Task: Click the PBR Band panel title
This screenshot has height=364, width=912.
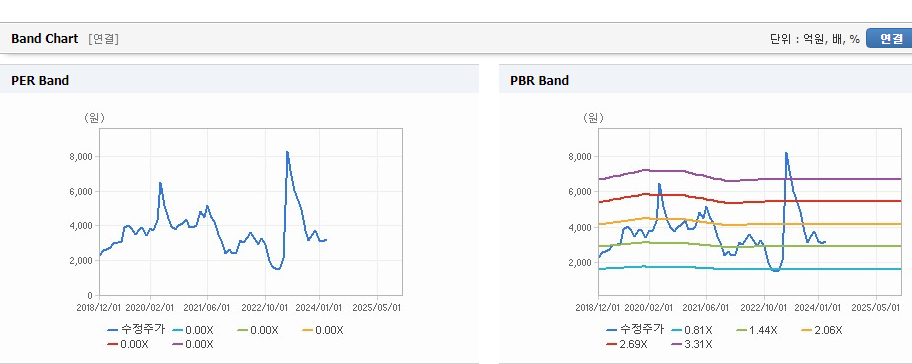Action: pos(539,81)
